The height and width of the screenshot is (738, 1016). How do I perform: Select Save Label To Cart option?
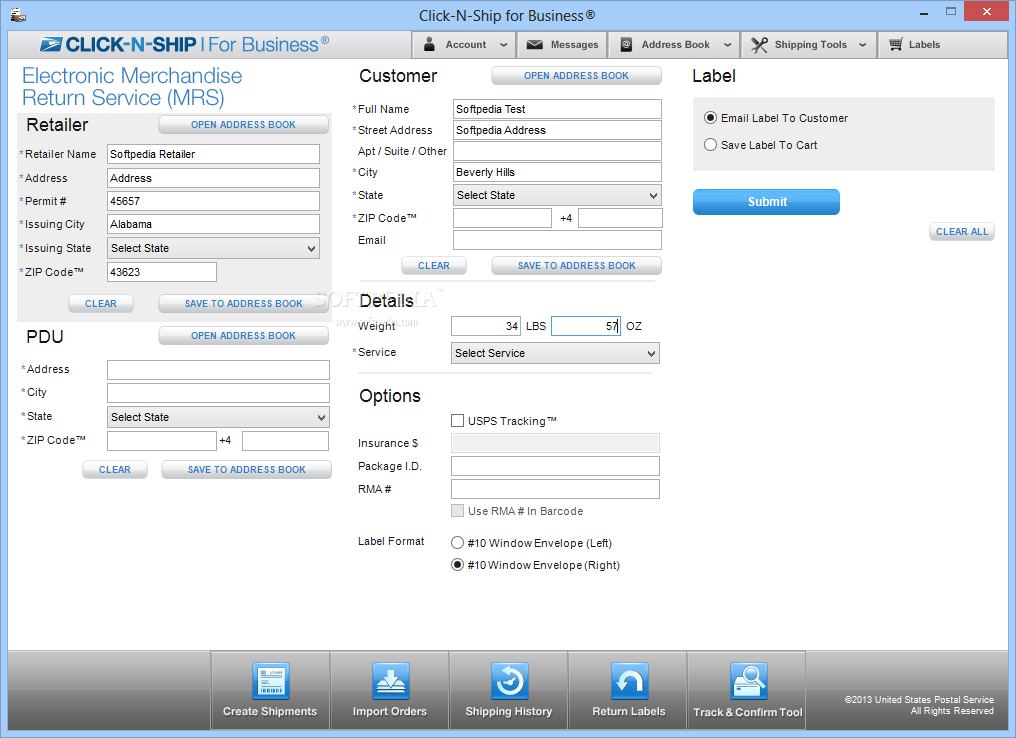pyautogui.click(x=710, y=145)
